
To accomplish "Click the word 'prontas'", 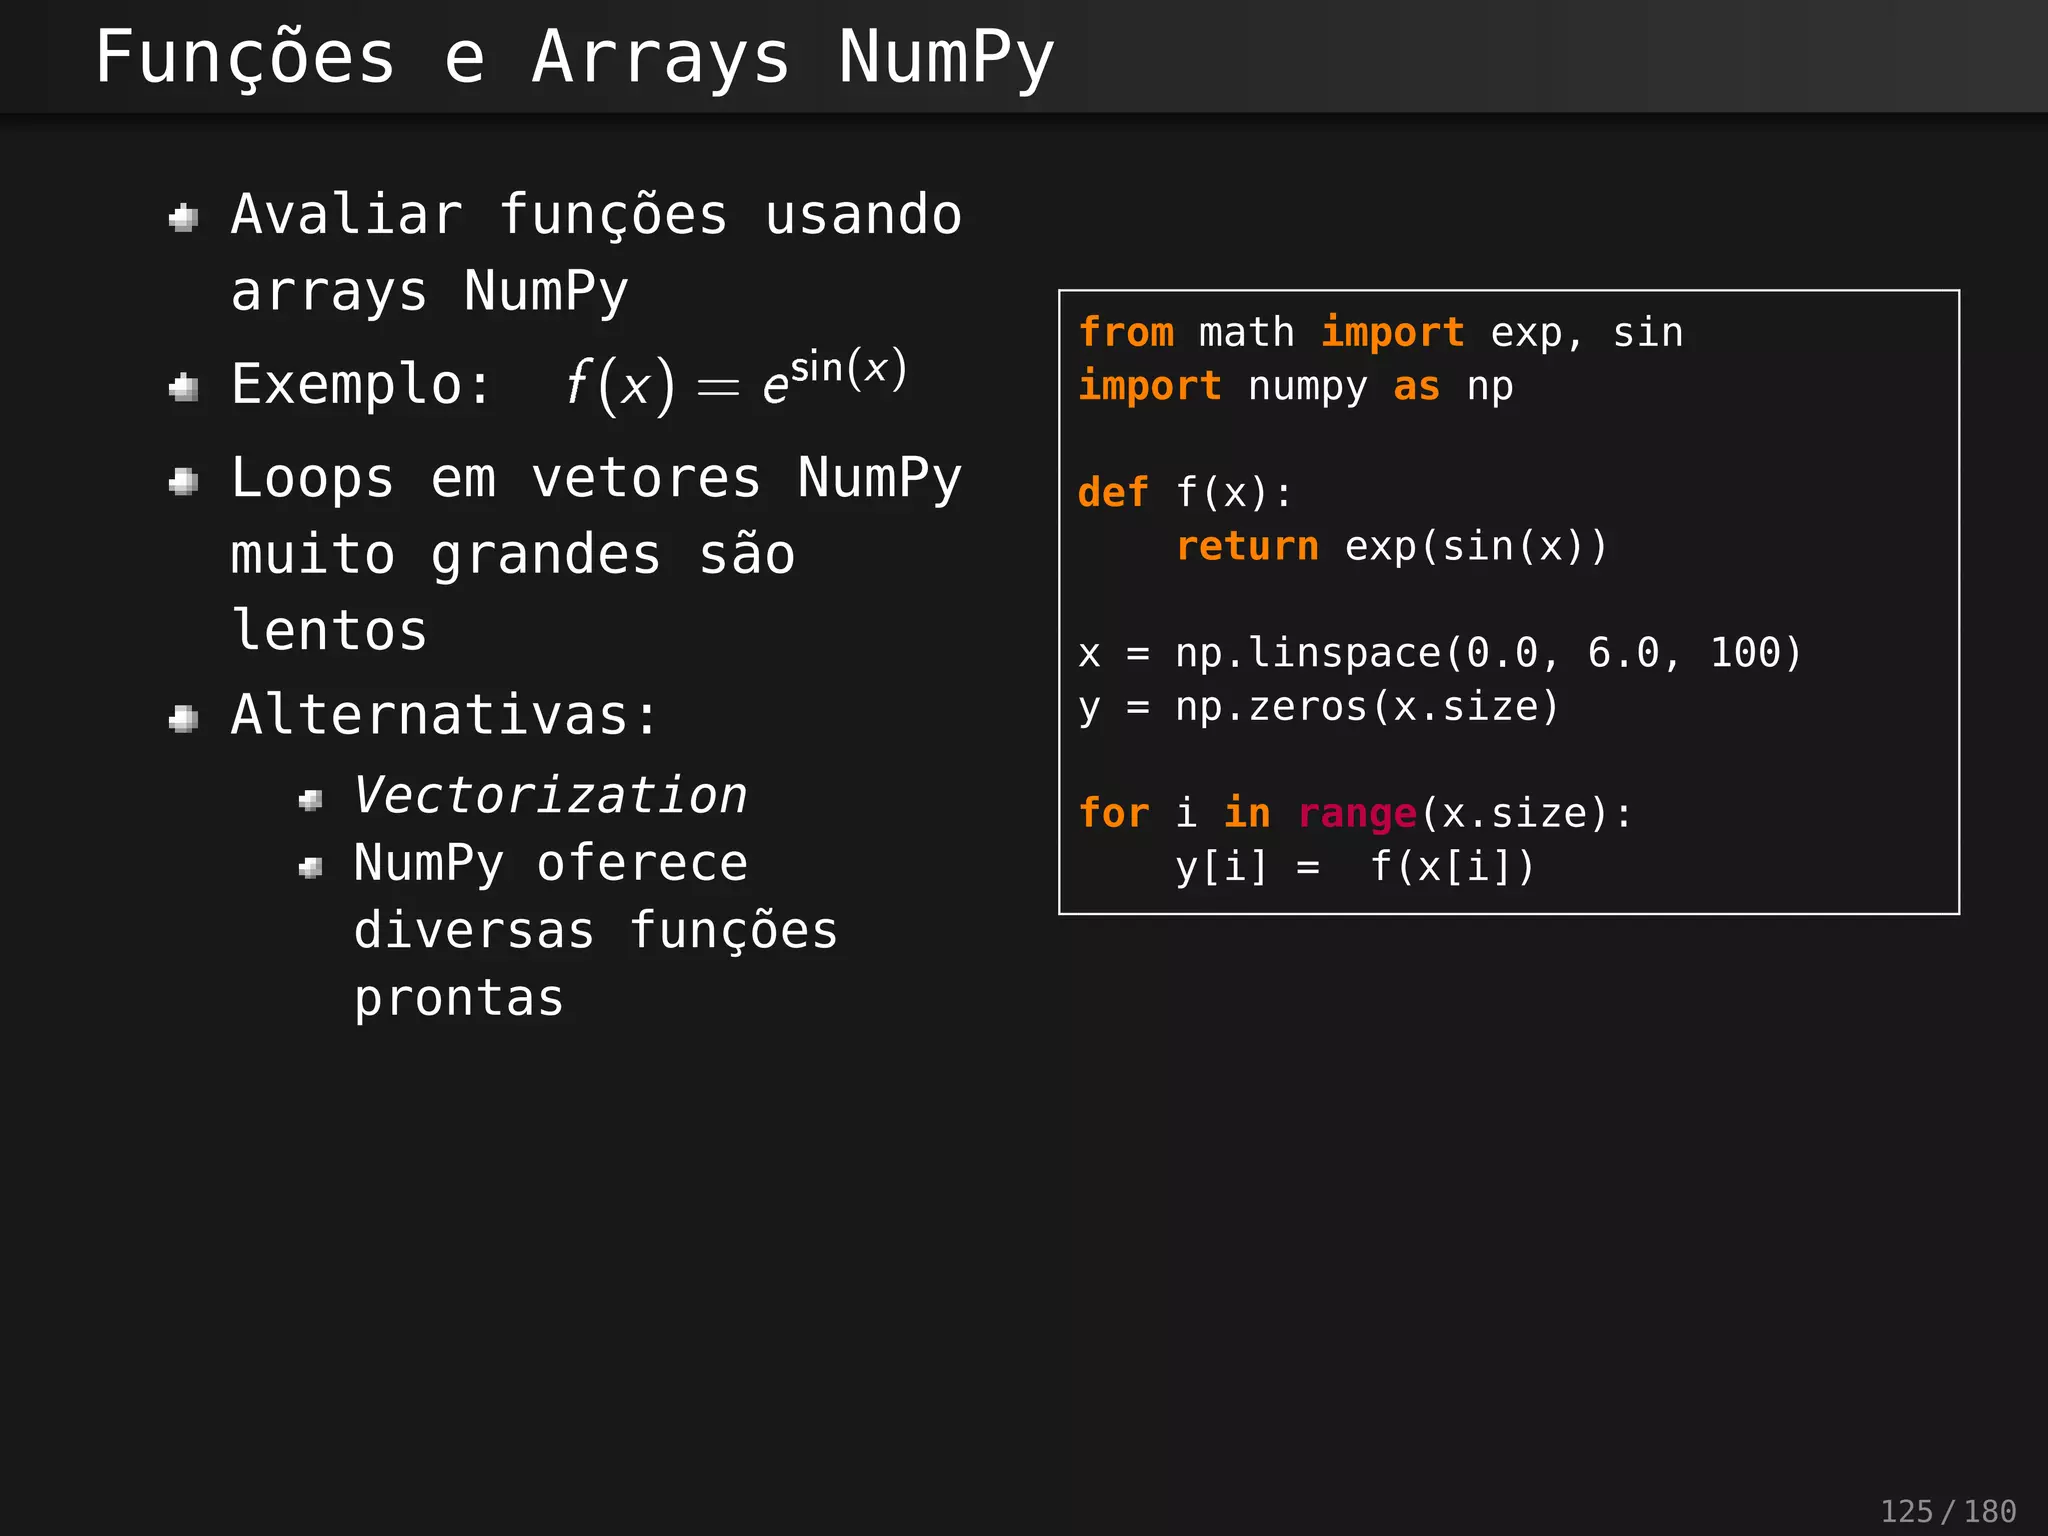I will tap(459, 999).
